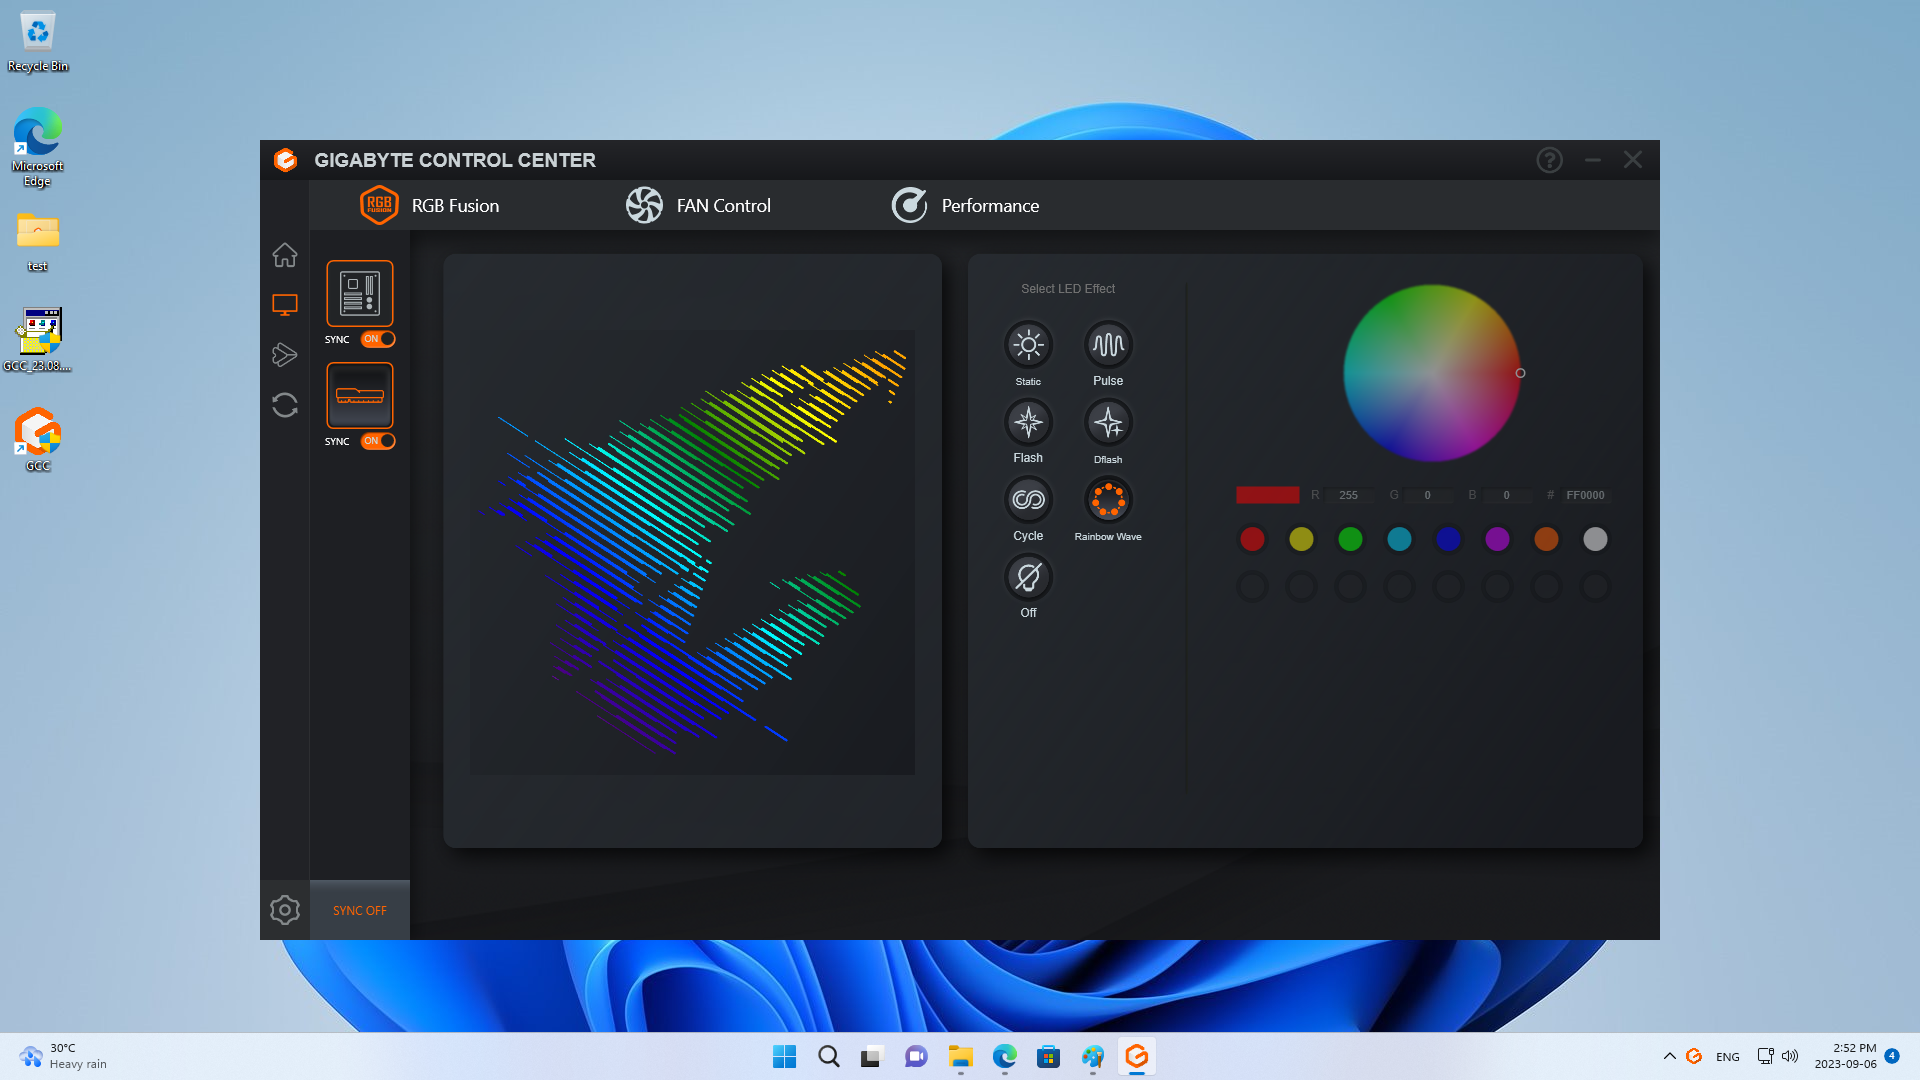Select the Flash LED effect

pos(1028,423)
